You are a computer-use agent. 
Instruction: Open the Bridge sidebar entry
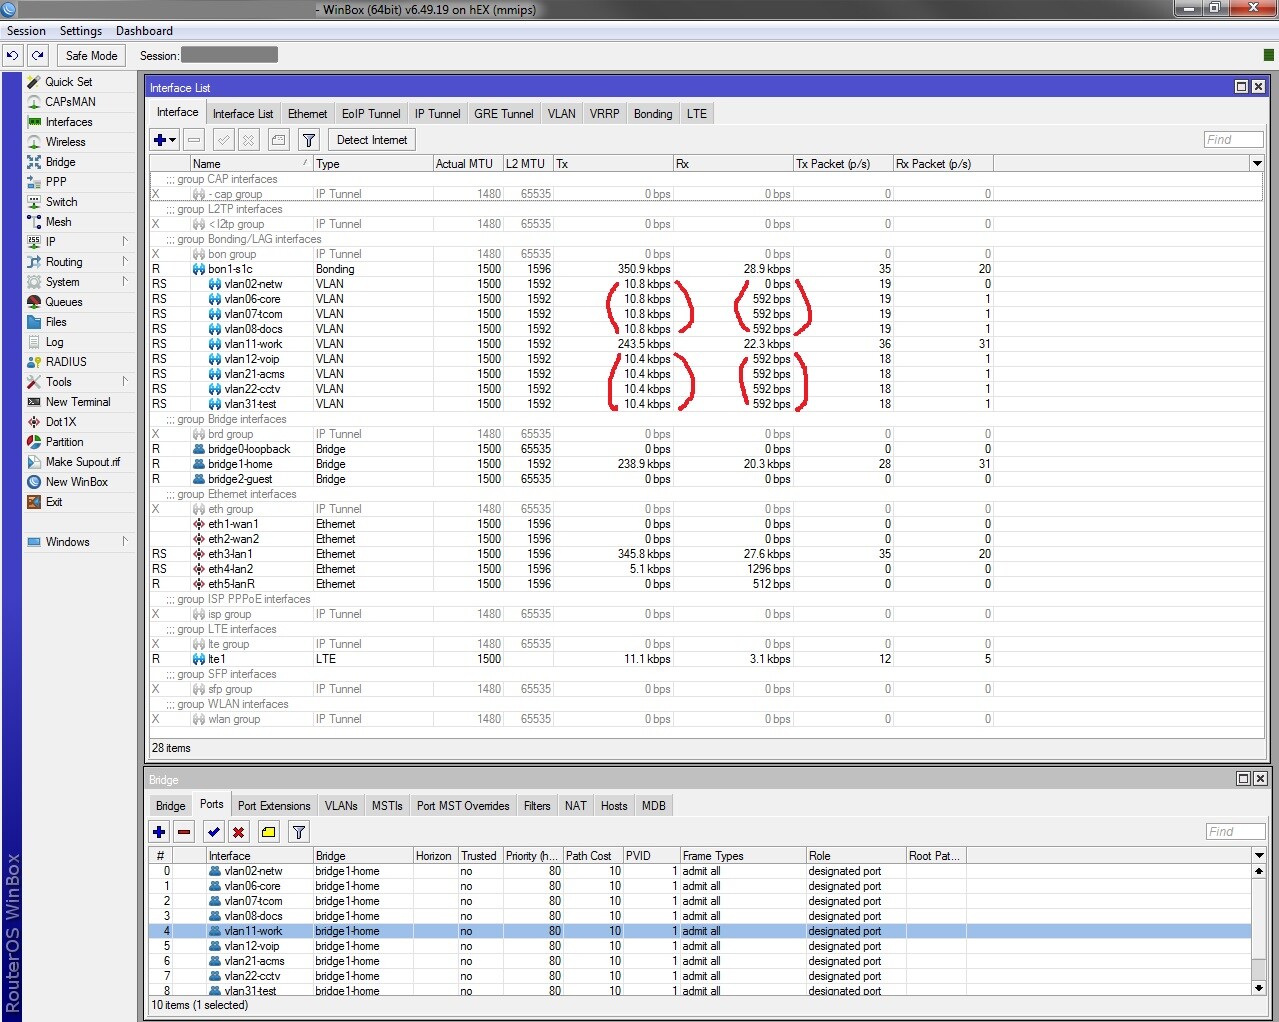(x=60, y=162)
